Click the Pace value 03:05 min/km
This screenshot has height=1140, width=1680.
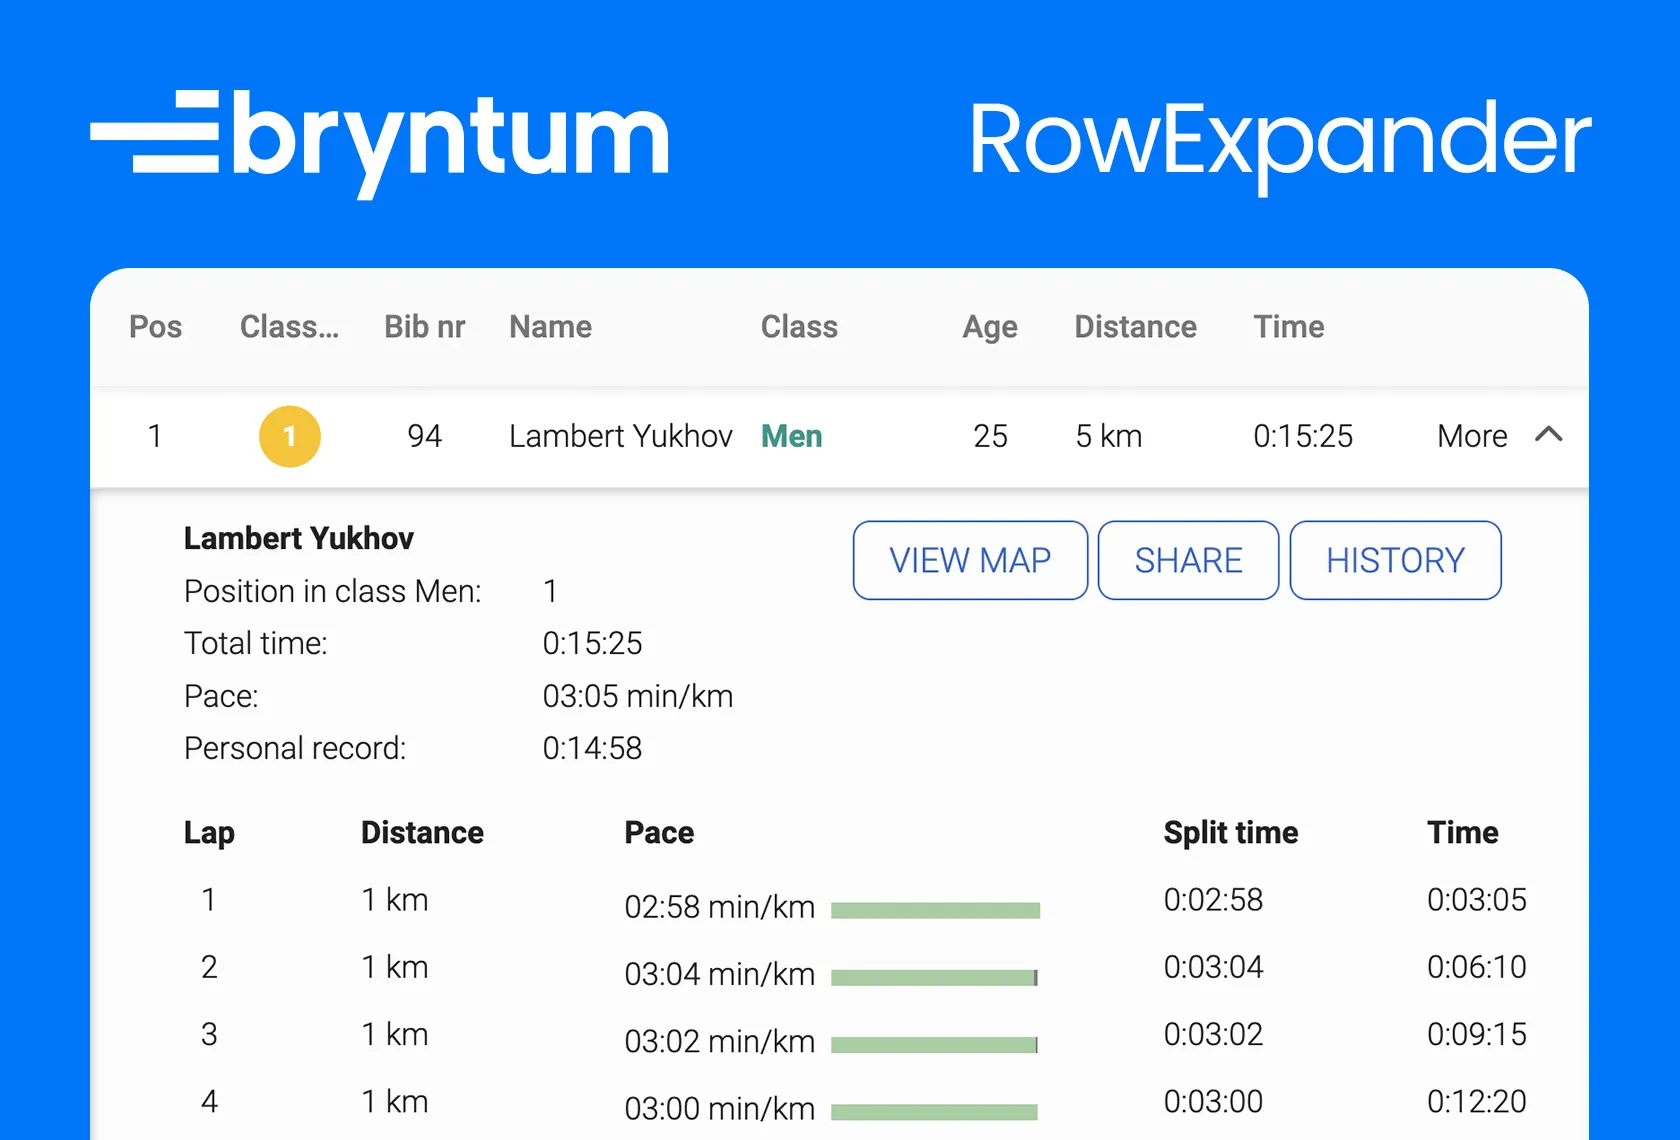pos(637,696)
